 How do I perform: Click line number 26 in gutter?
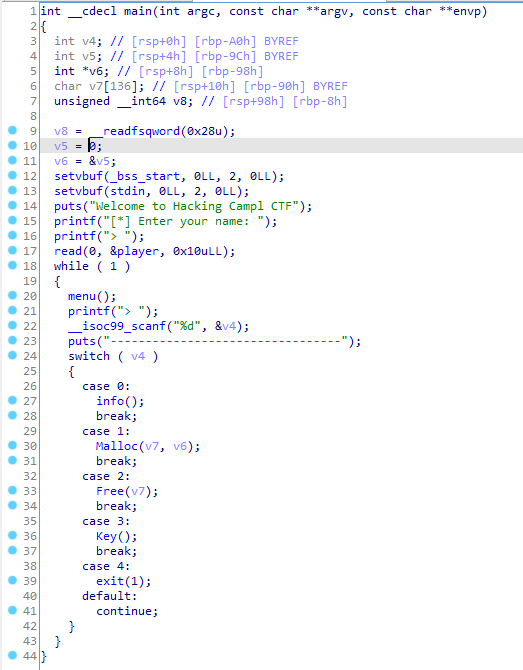coord(30,386)
